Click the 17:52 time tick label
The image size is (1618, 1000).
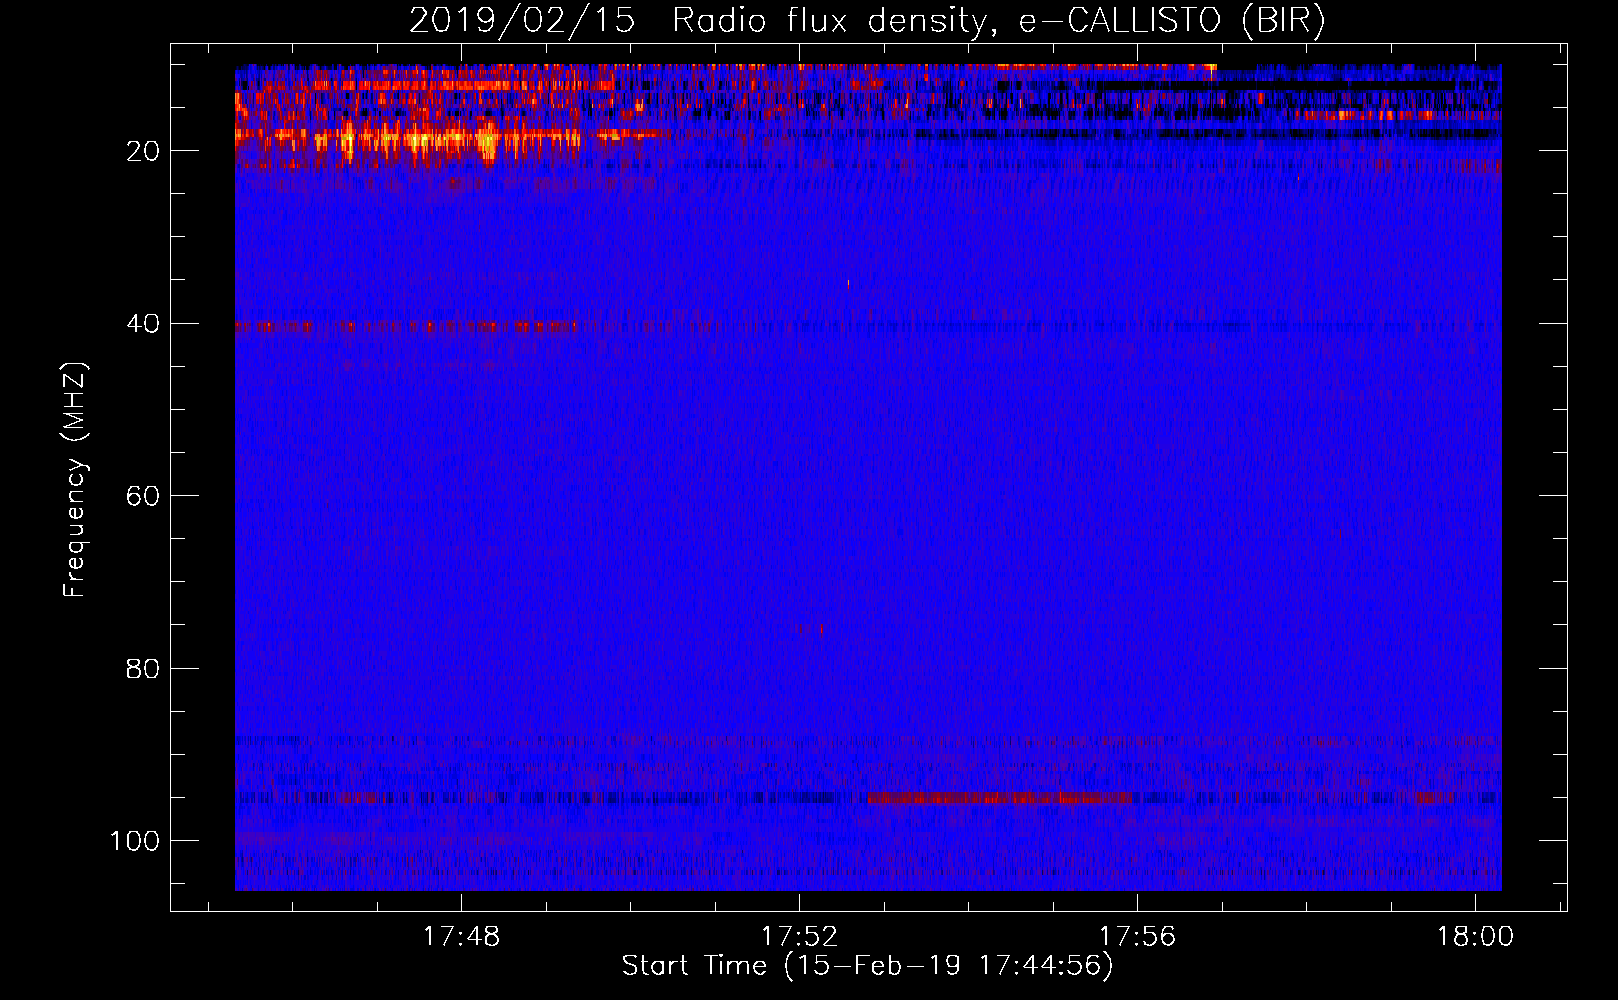tap(799, 937)
